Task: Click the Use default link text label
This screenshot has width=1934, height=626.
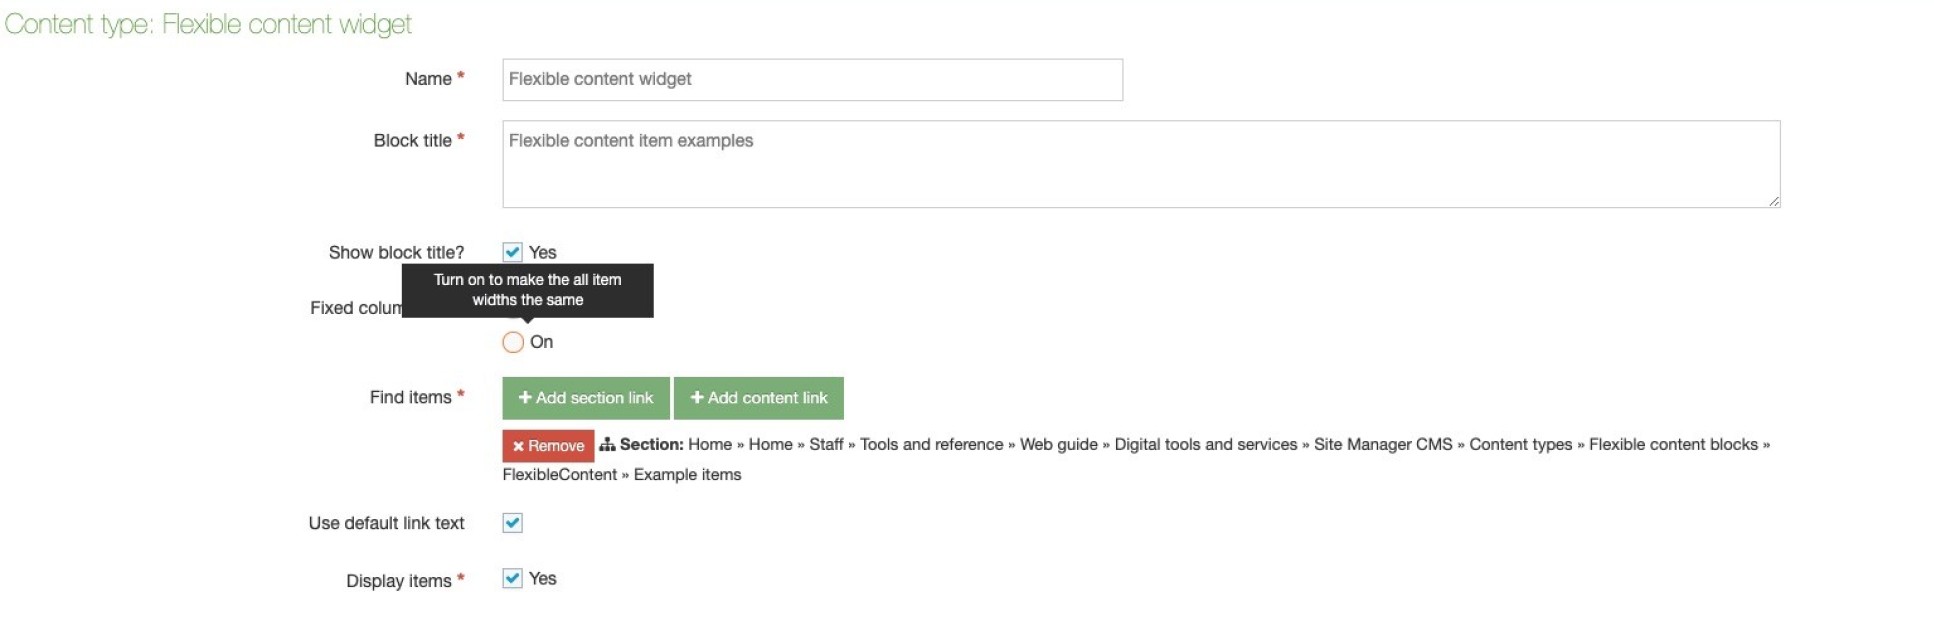Action: coord(386,523)
